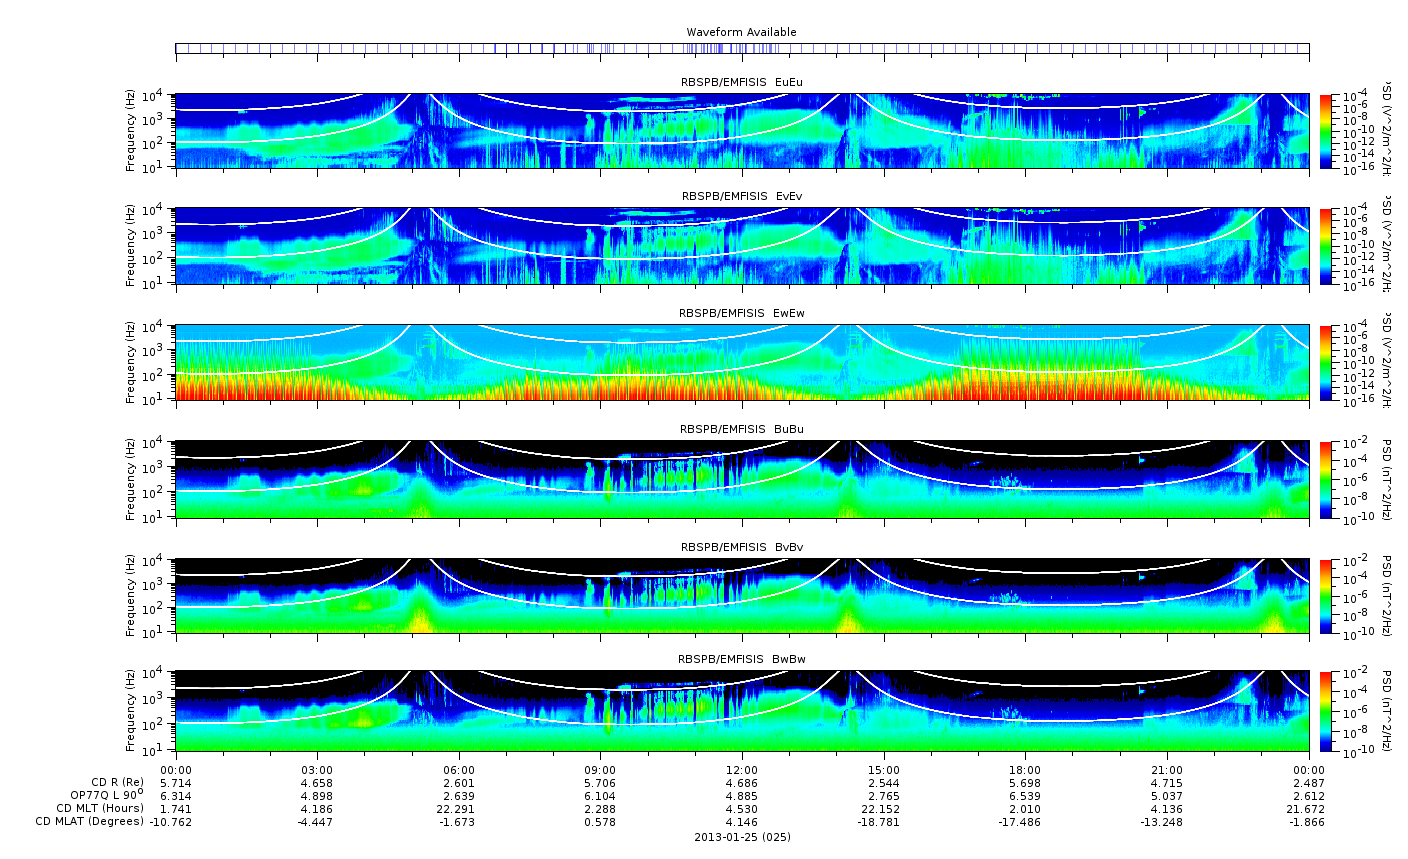Select the "RBSPB/EMFISIS EvEv" panel title
This screenshot has height=859, width=1408.
coord(741,196)
